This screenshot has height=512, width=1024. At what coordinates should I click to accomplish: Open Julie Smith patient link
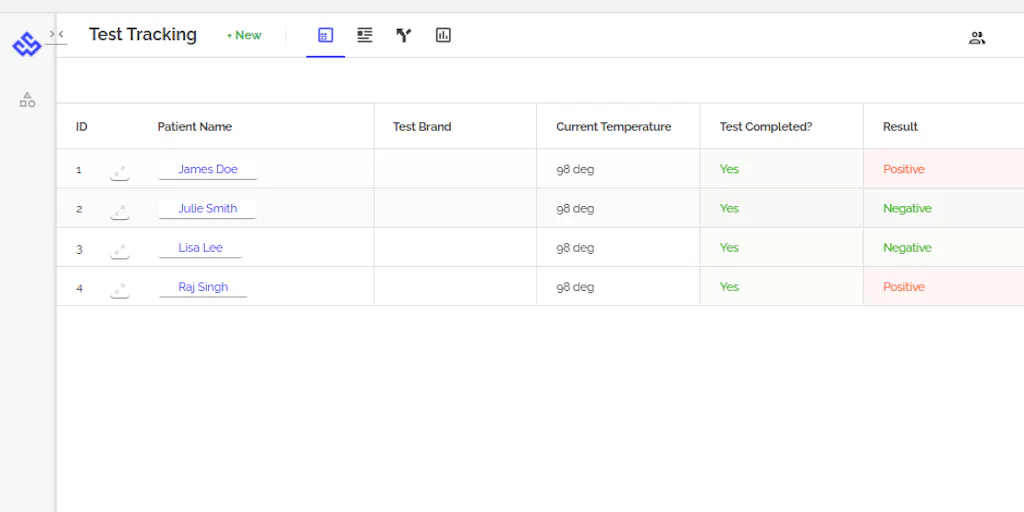point(208,208)
